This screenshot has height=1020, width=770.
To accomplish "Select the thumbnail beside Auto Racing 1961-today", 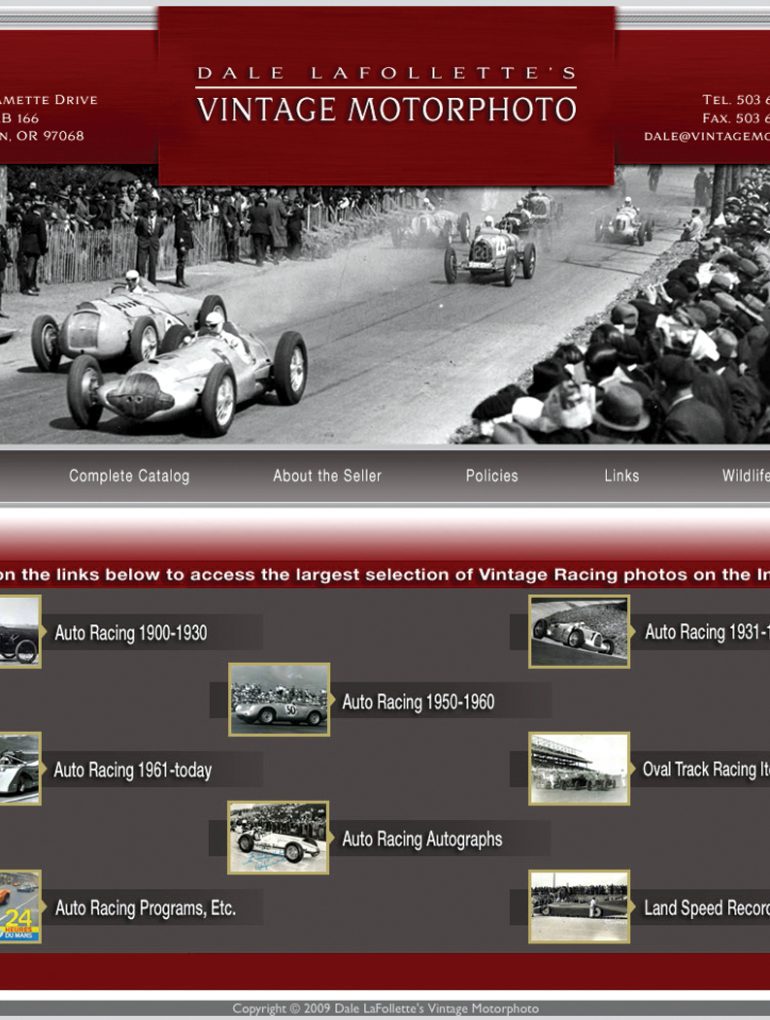I will tap(20, 769).
